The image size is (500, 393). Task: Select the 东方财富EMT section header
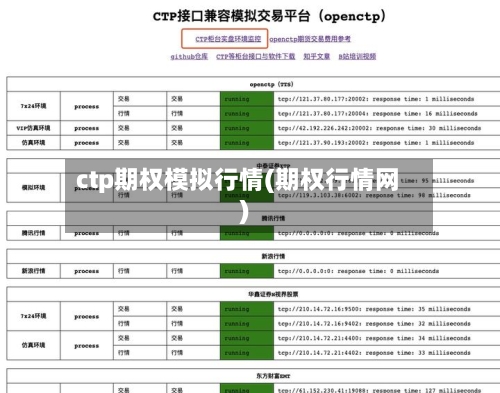coord(273,376)
